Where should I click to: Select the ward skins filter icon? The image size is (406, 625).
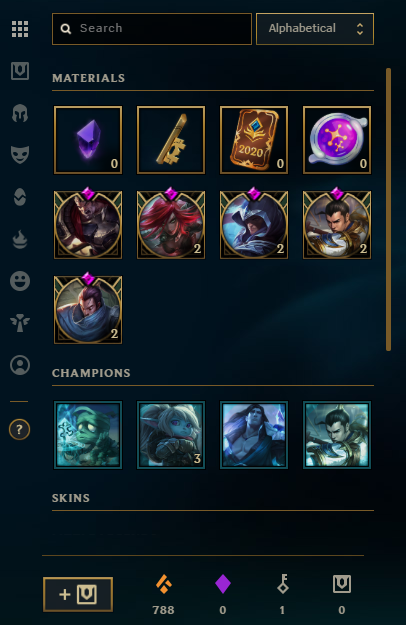tap(20, 197)
